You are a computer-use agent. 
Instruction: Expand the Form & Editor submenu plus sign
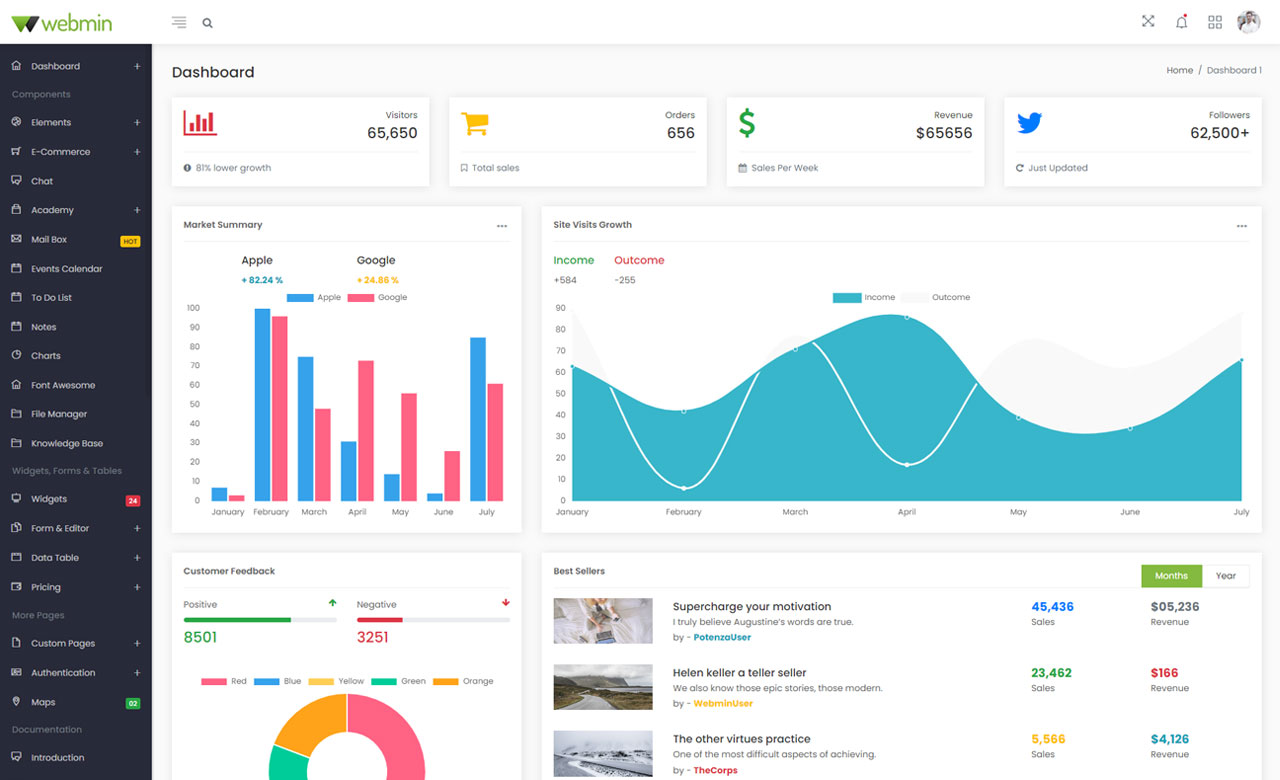pyautogui.click(x=137, y=528)
